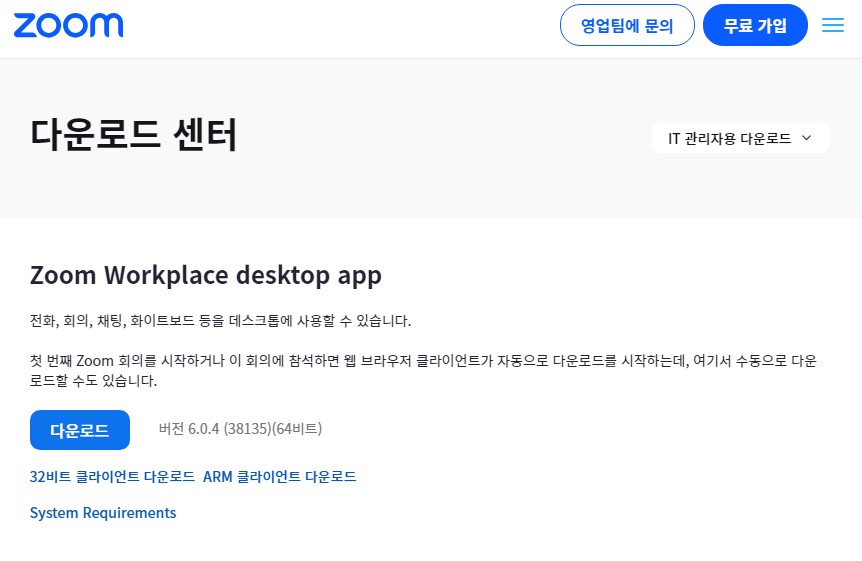Screen dimensions: 862x561
Task: Click the 무료 가입 button
Action: pos(755,25)
